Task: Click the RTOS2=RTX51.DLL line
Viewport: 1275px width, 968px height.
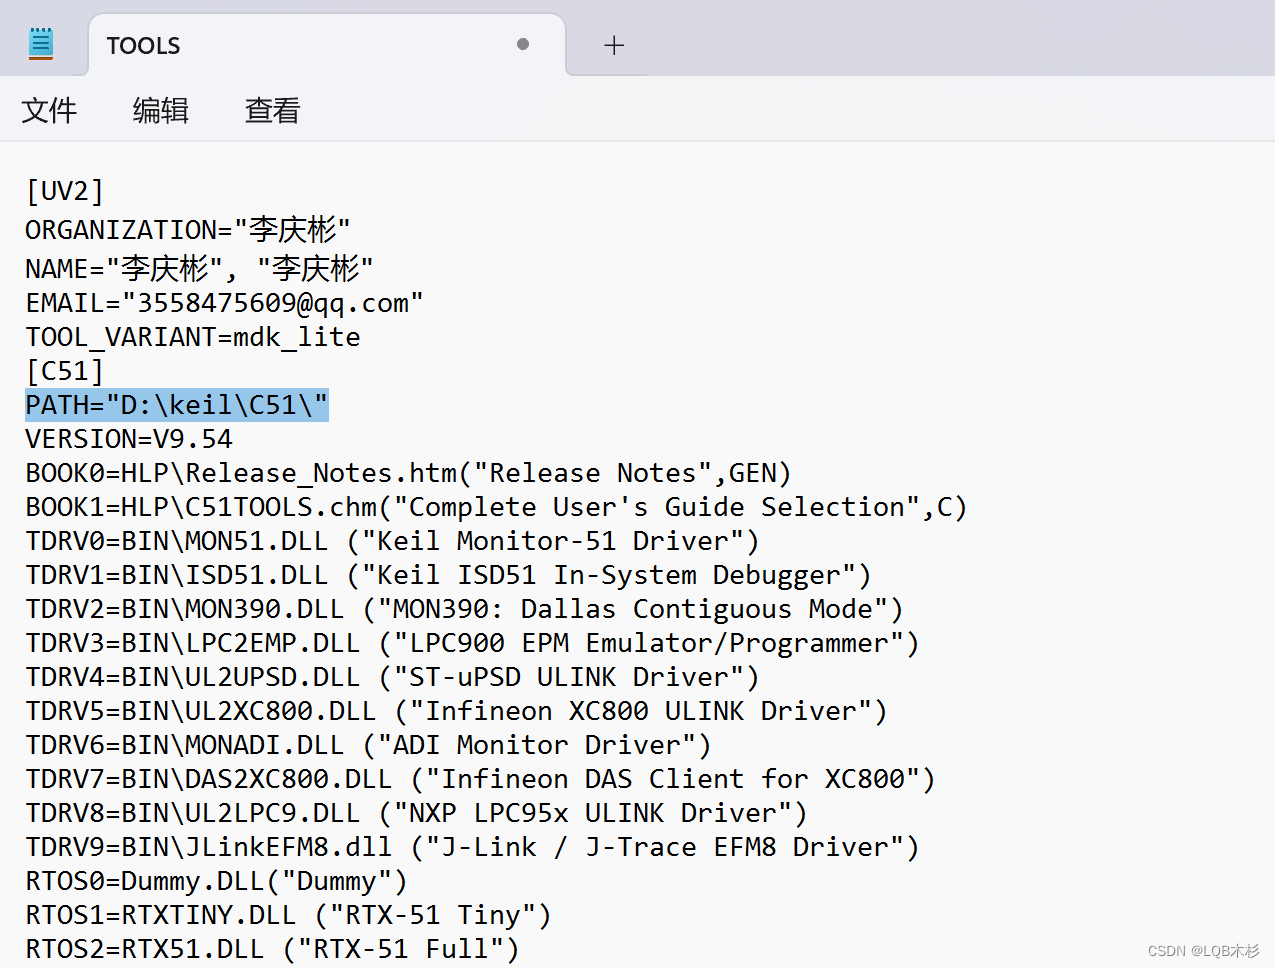Action: (x=273, y=949)
